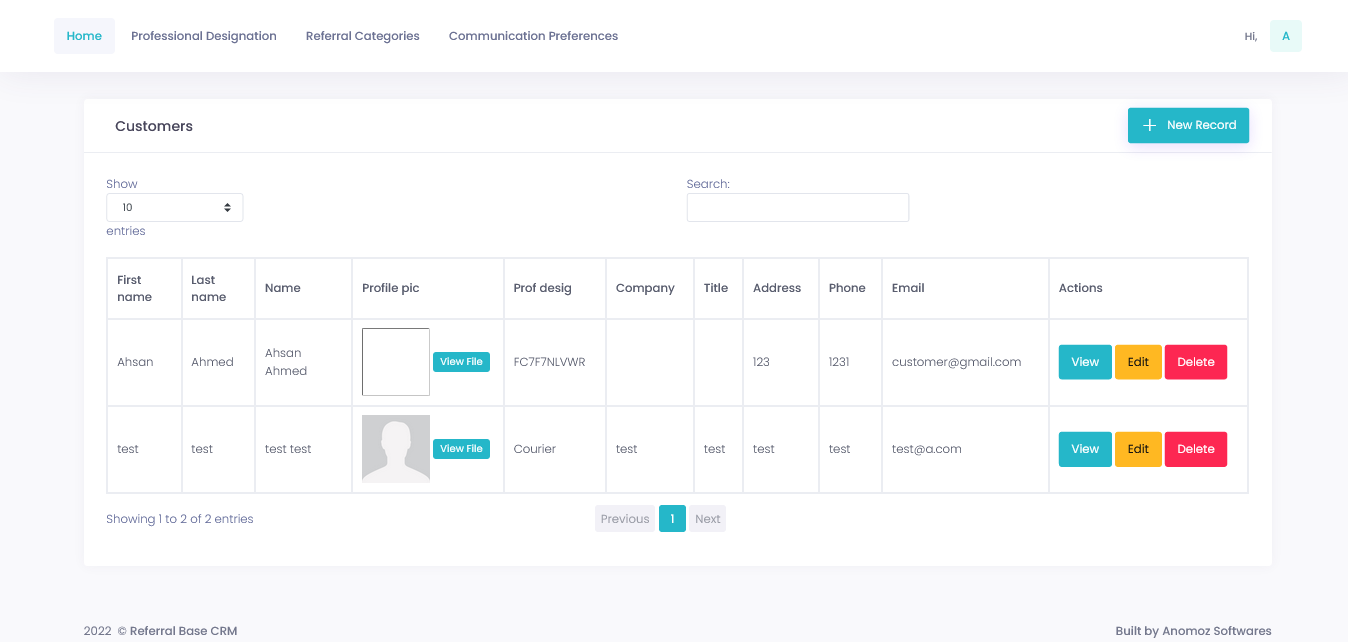The width and height of the screenshot is (1348, 642).
Task: Open Ahsan Ahmed's profile View File
Action: (x=461, y=361)
